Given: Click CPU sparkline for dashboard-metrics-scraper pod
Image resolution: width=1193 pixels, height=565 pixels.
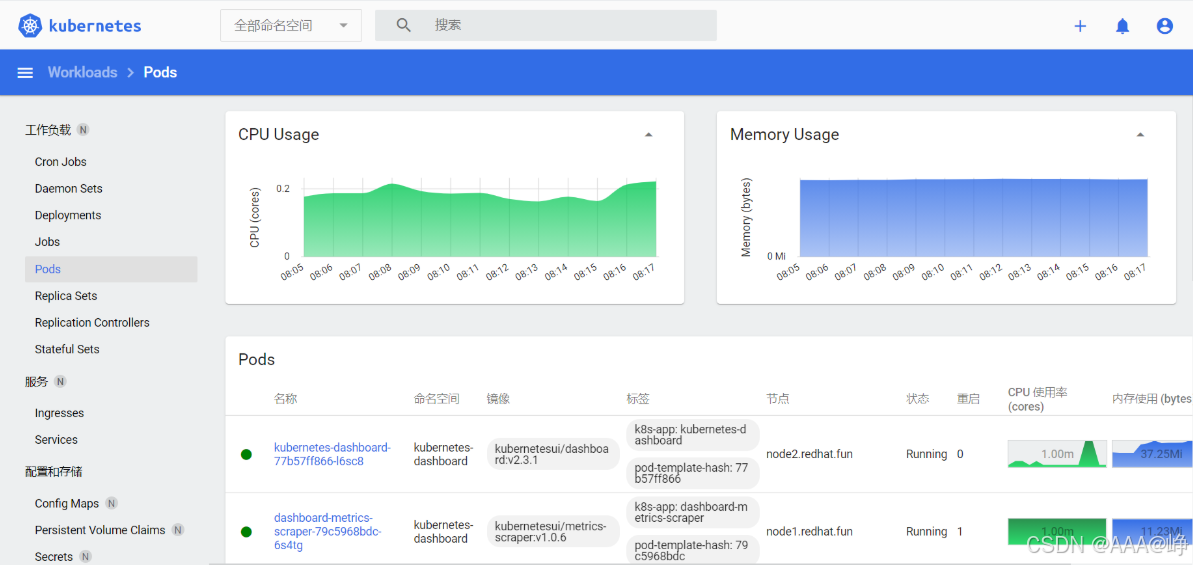Looking at the screenshot, I should (x=1057, y=532).
